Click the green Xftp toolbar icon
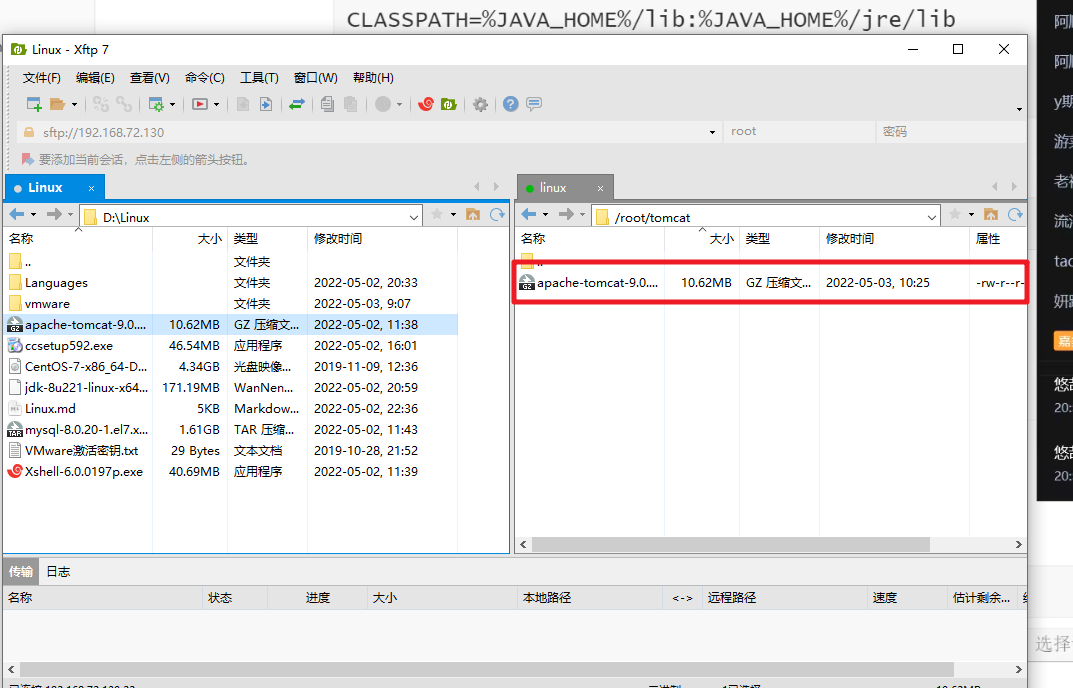 tap(449, 104)
